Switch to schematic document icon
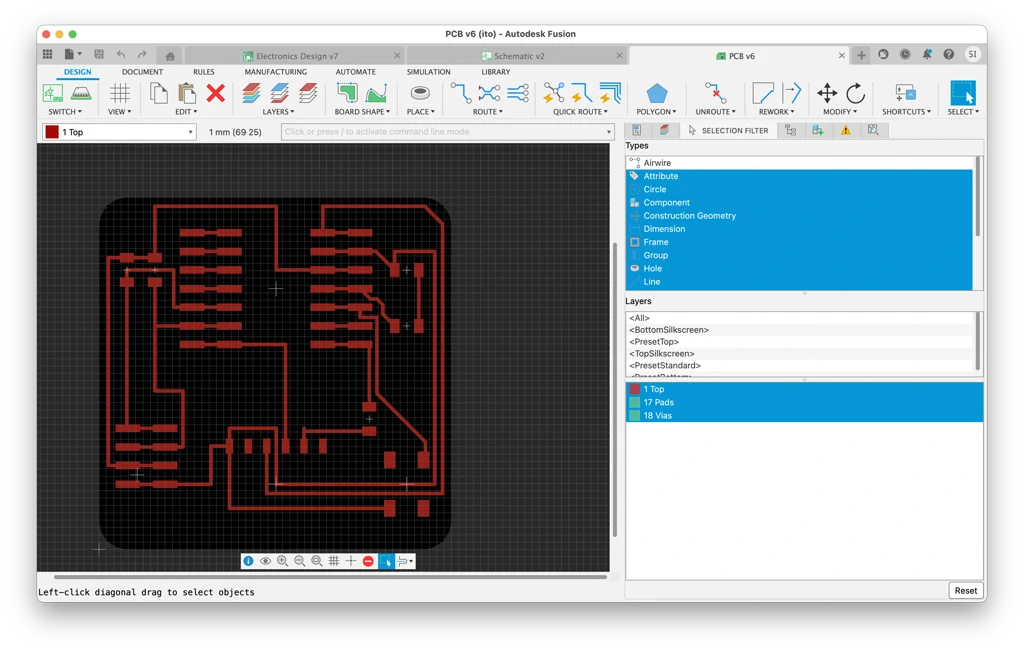Screen dimensions: 1024x651 pyautogui.click(x=53, y=93)
